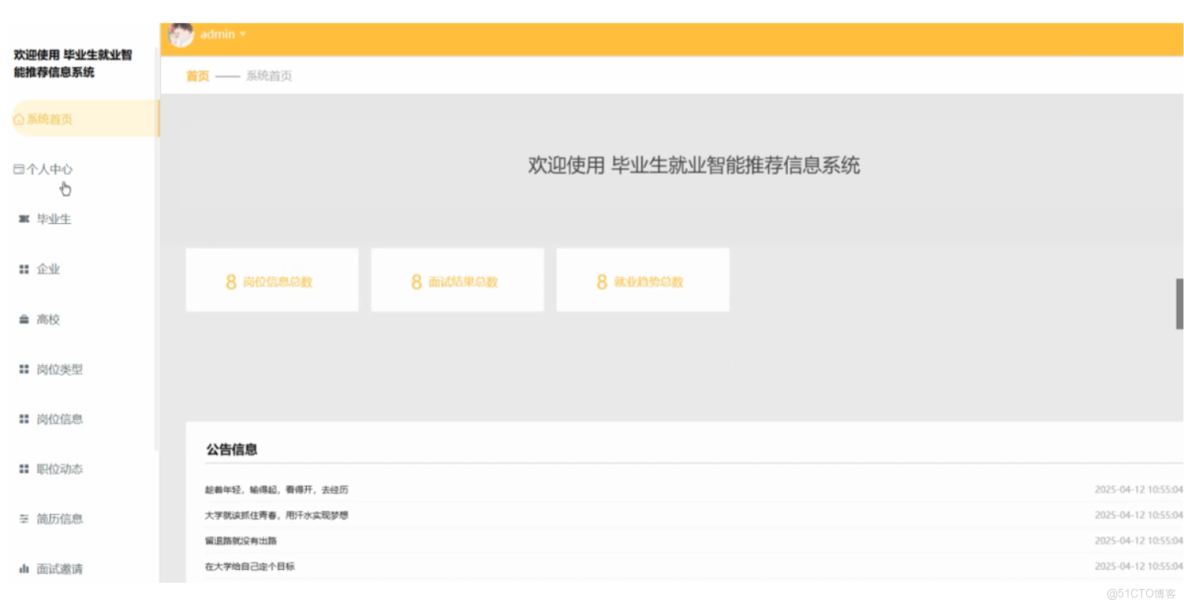The width and height of the screenshot is (1184, 607).
Task: Select the 简历信息 list icon
Action: coord(26,519)
